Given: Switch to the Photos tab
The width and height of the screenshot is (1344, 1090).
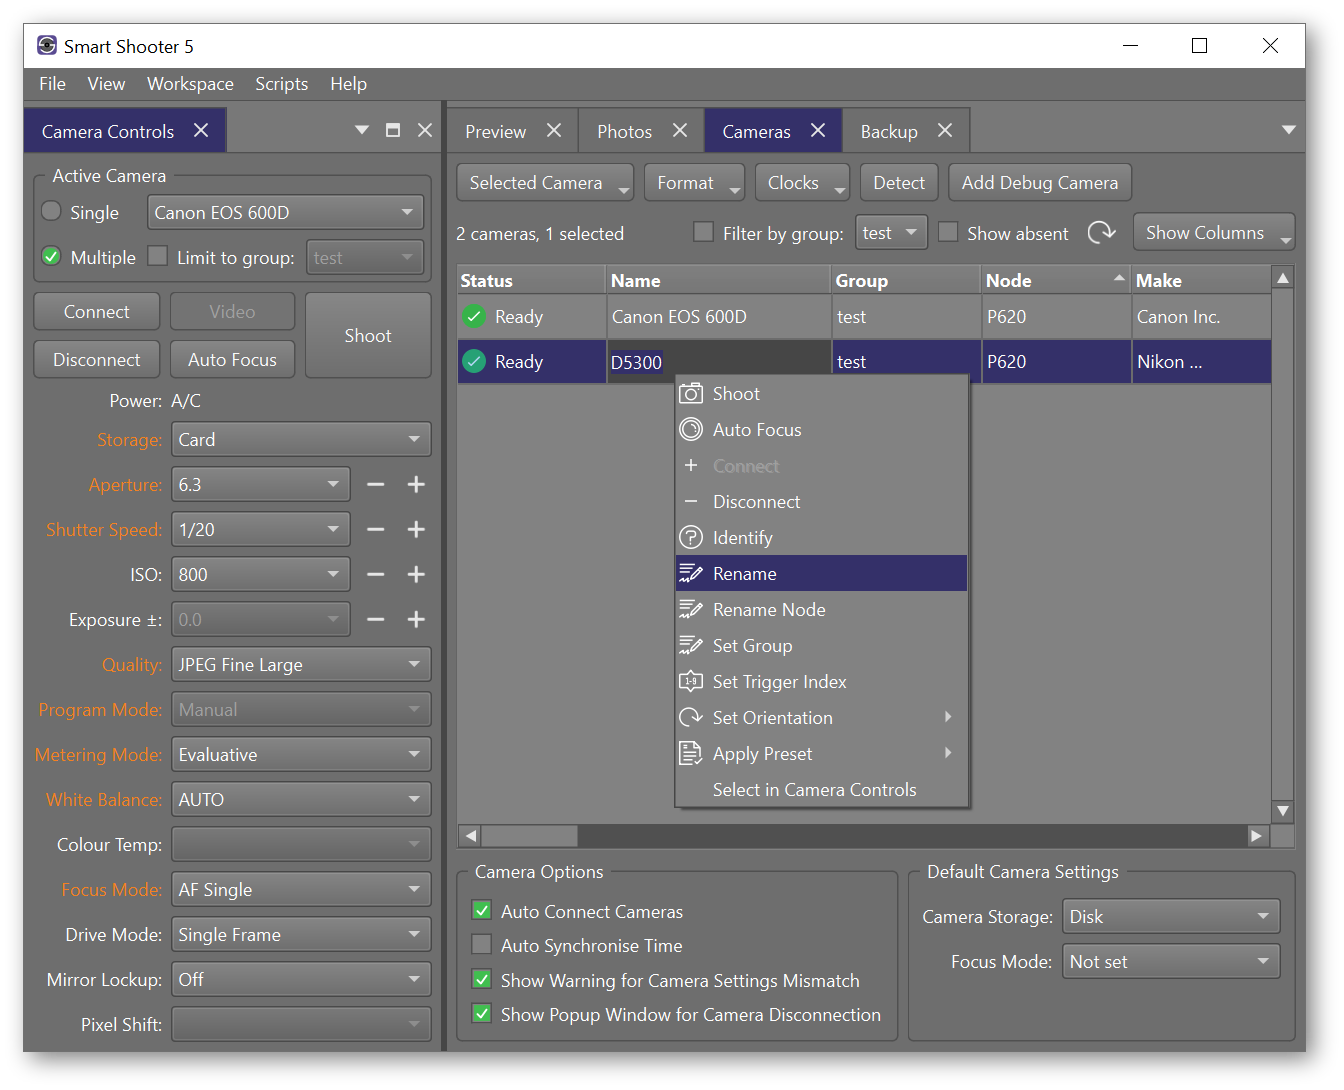Looking at the screenshot, I should (624, 132).
